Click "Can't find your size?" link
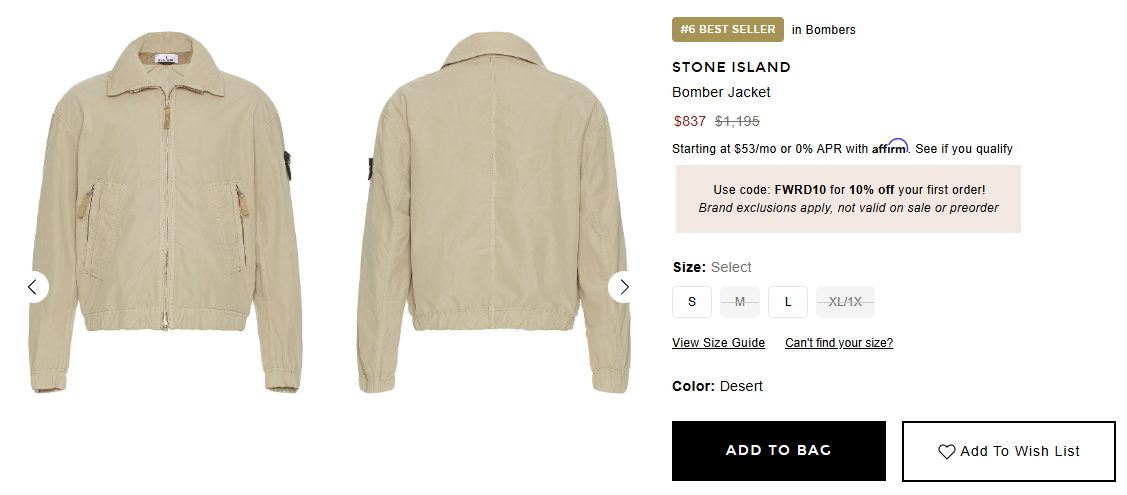The height and width of the screenshot is (495, 1127). point(838,343)
